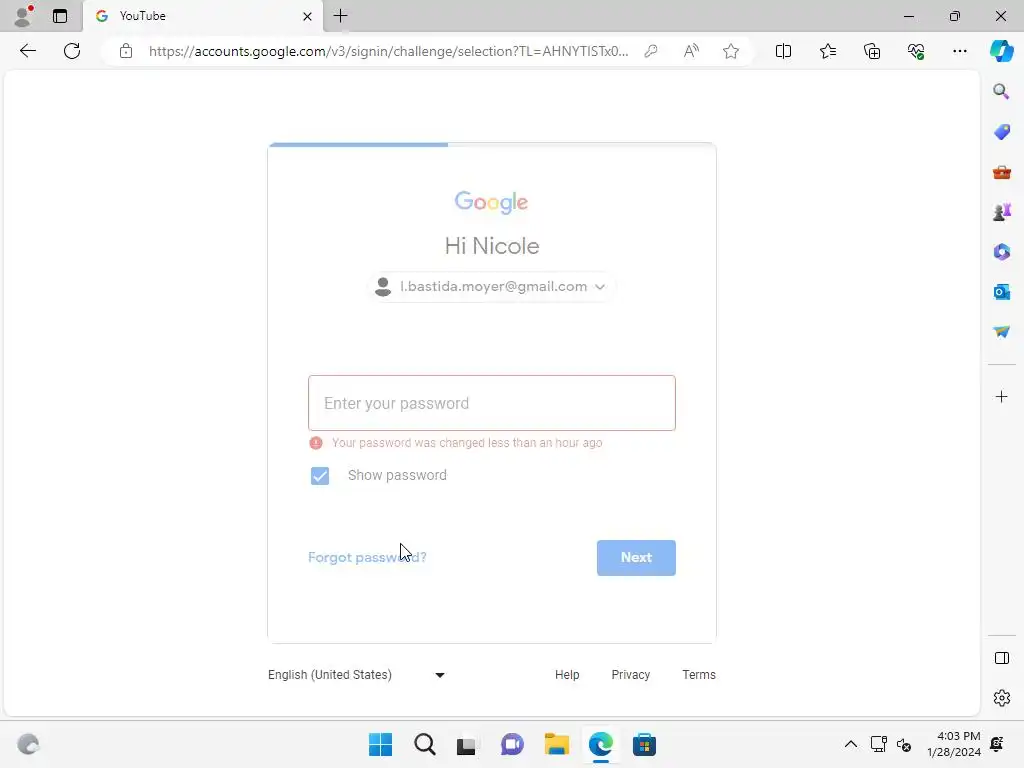This screenshot has width=1024, height=768.
Task: Open the network status tray icon
Action: [x=878, y=744]
